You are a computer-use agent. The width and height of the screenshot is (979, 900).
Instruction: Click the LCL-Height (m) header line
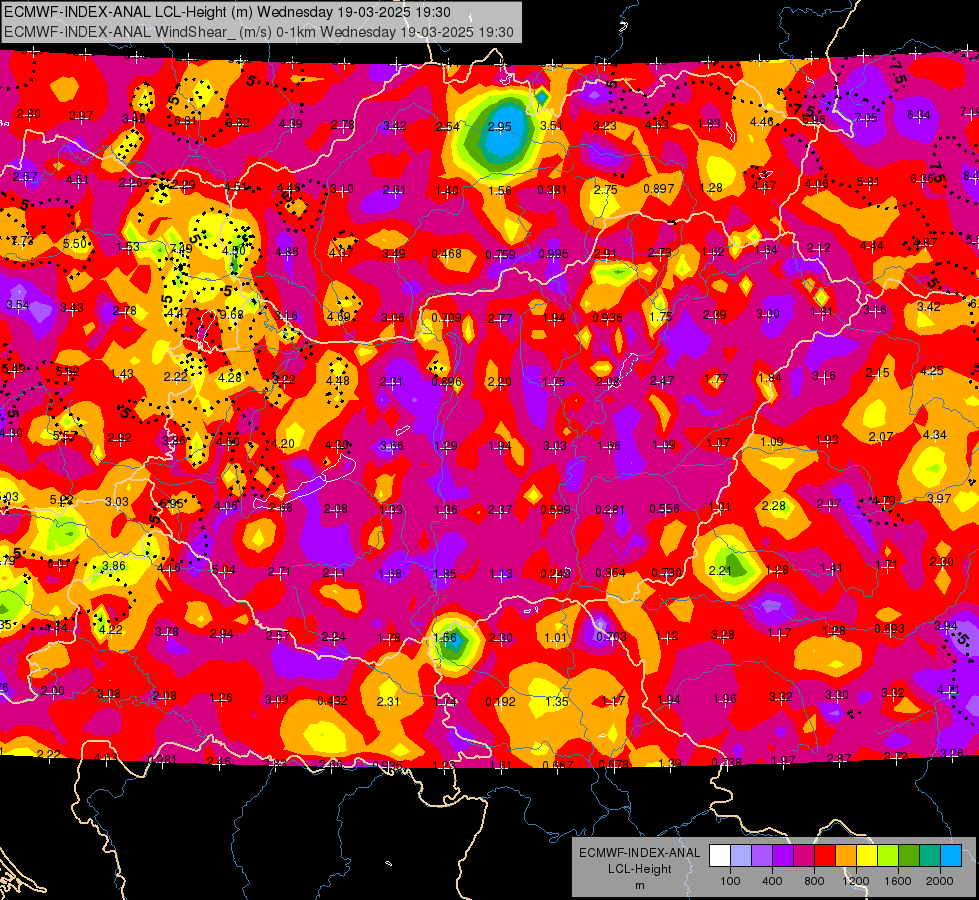[x=227, y=12]
